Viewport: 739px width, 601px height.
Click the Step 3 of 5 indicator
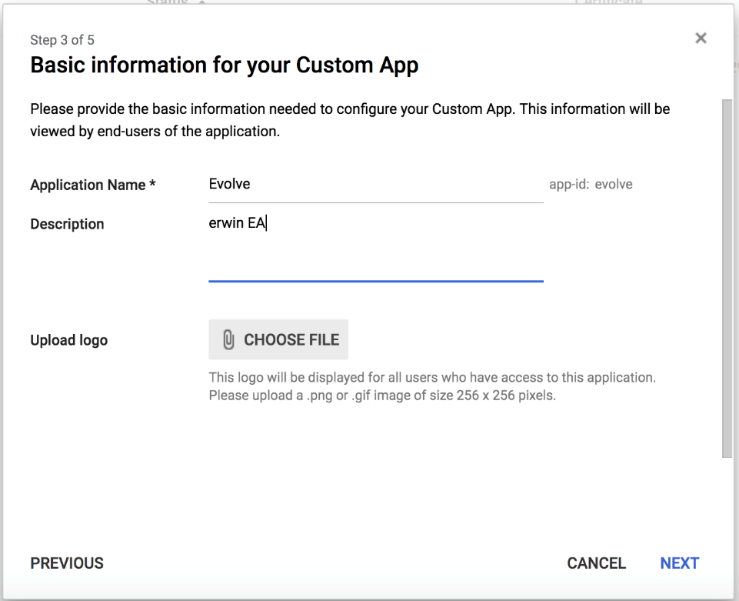tap(62, 40)
